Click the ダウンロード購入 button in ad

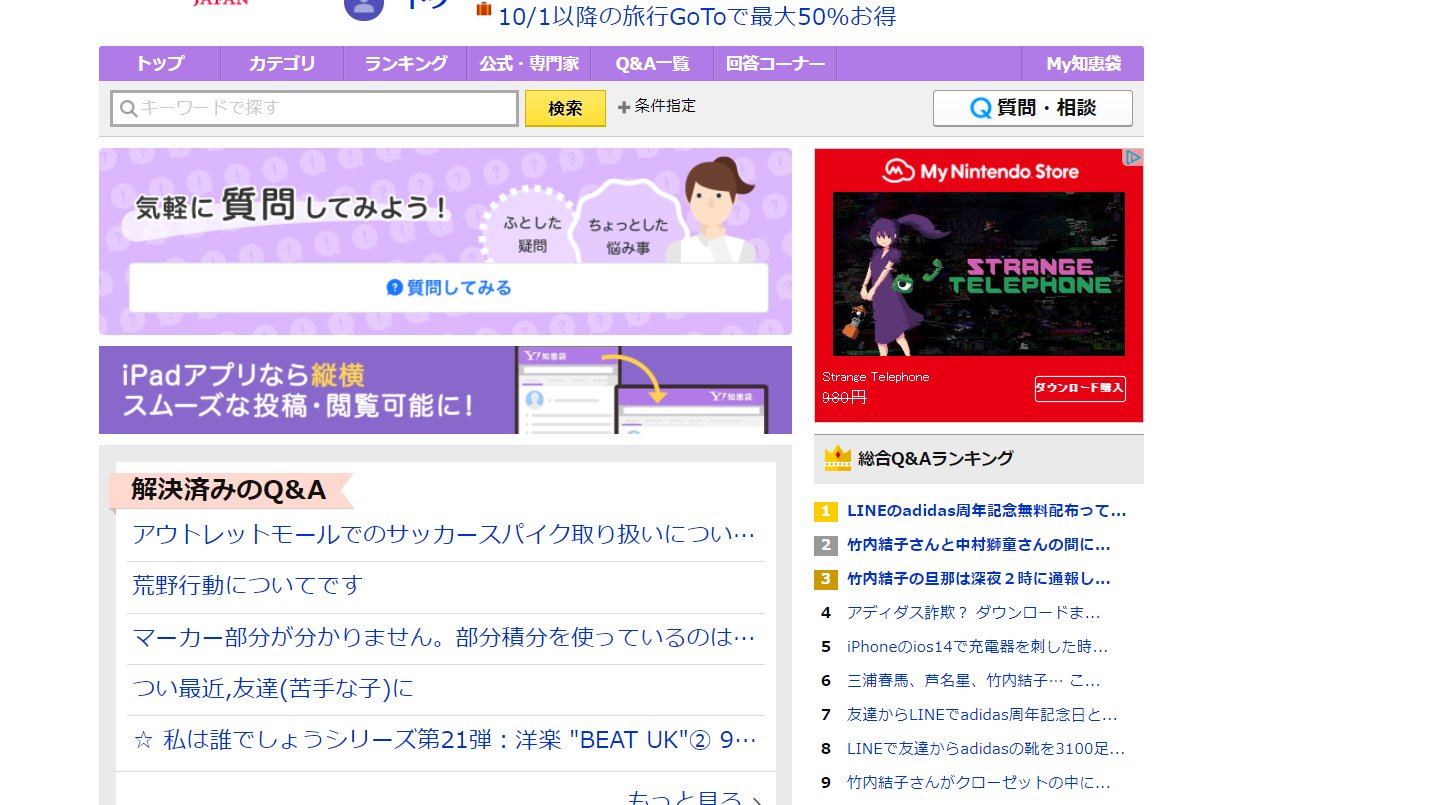tap(1080, 388)
